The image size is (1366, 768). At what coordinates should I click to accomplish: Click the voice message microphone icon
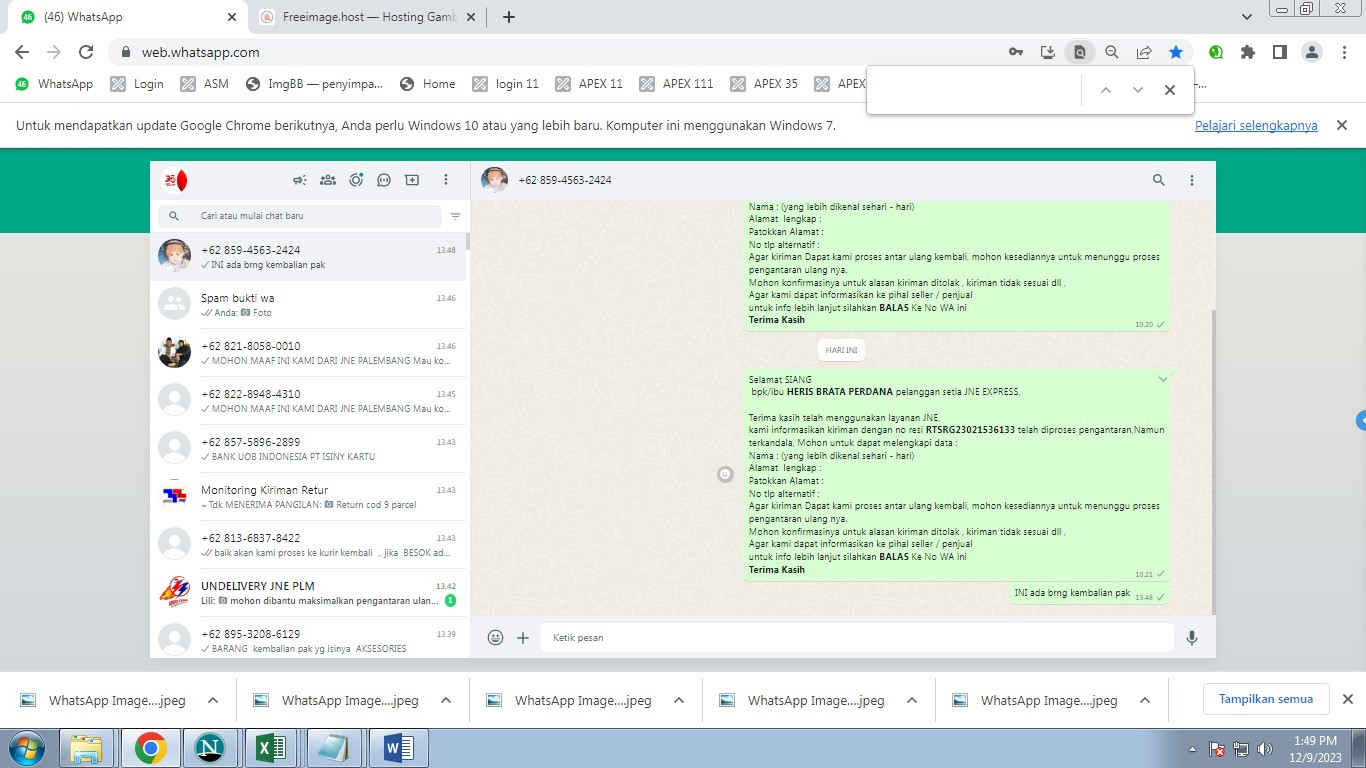1192,637
